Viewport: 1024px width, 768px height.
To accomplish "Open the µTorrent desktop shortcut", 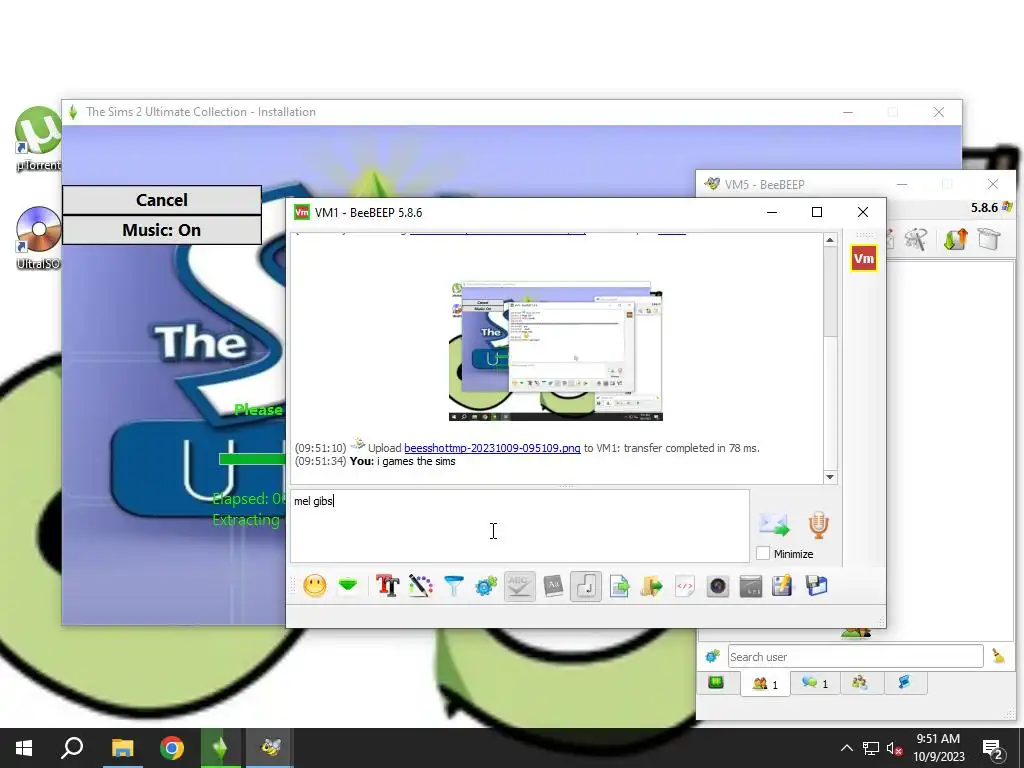I will [38, 139].
